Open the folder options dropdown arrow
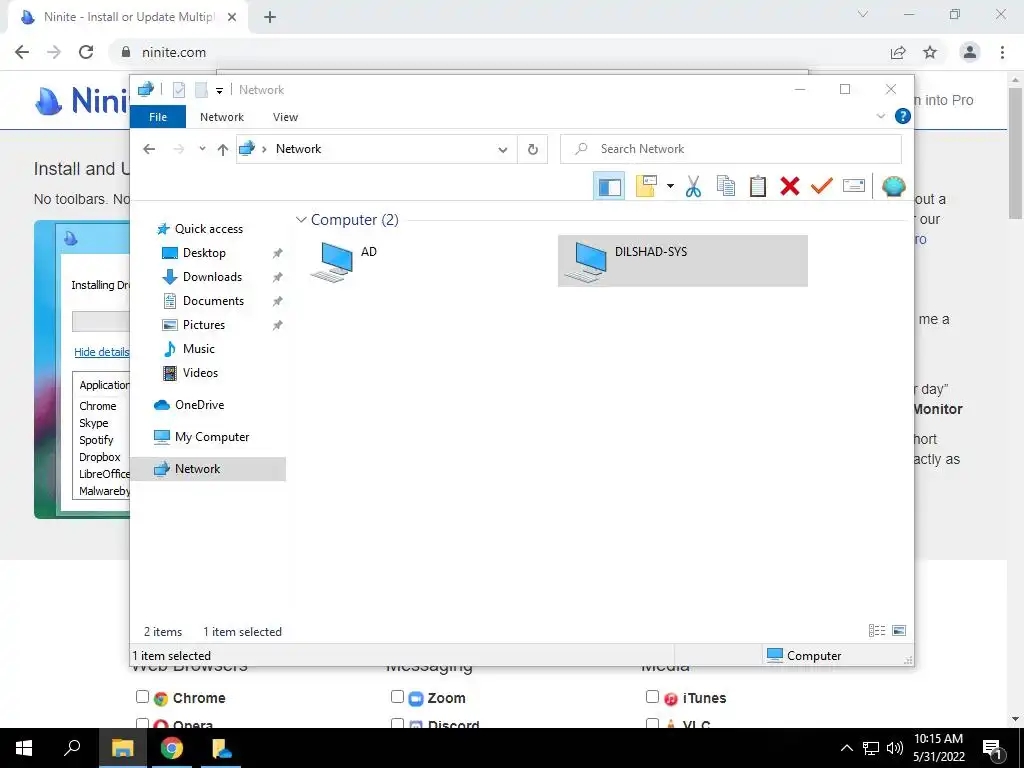The width and height of the screenshot is (1024, 768). point(670,187)
